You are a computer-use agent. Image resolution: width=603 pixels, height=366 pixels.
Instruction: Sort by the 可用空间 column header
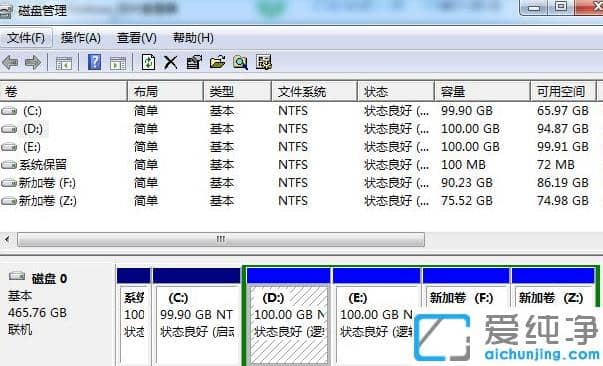(563, 92)
